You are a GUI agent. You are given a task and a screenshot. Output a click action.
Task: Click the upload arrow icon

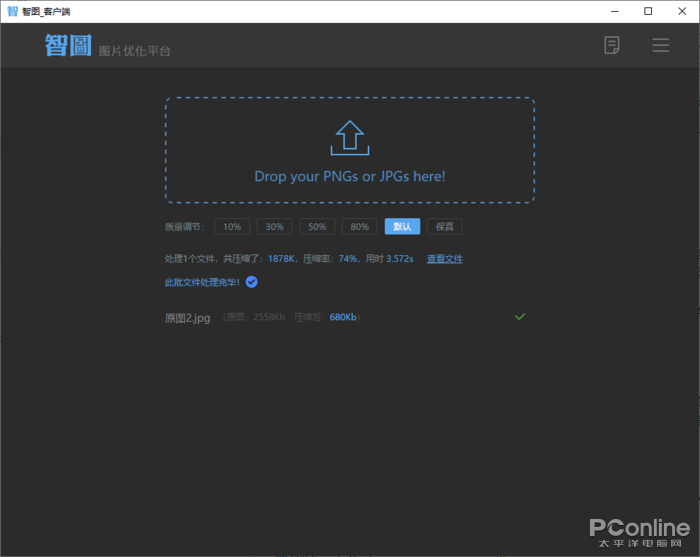click(350, 138)
